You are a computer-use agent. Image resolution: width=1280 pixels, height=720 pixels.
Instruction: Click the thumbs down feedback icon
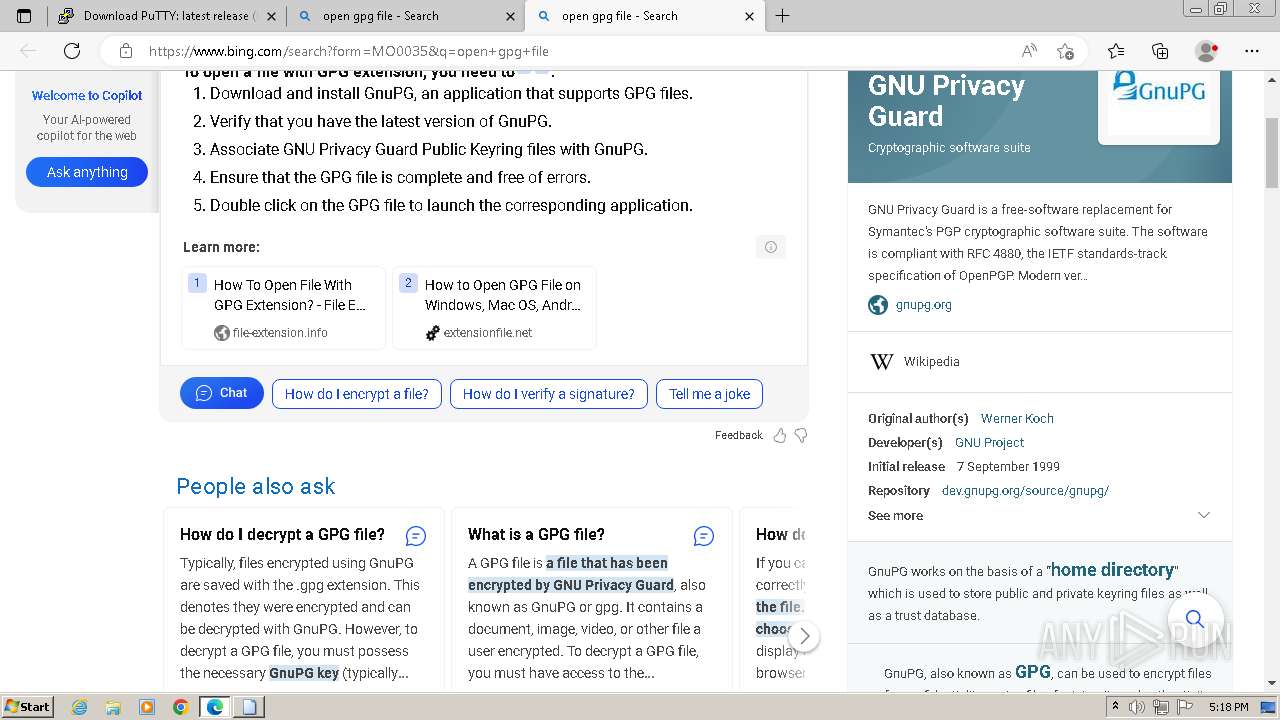[800, 435]
